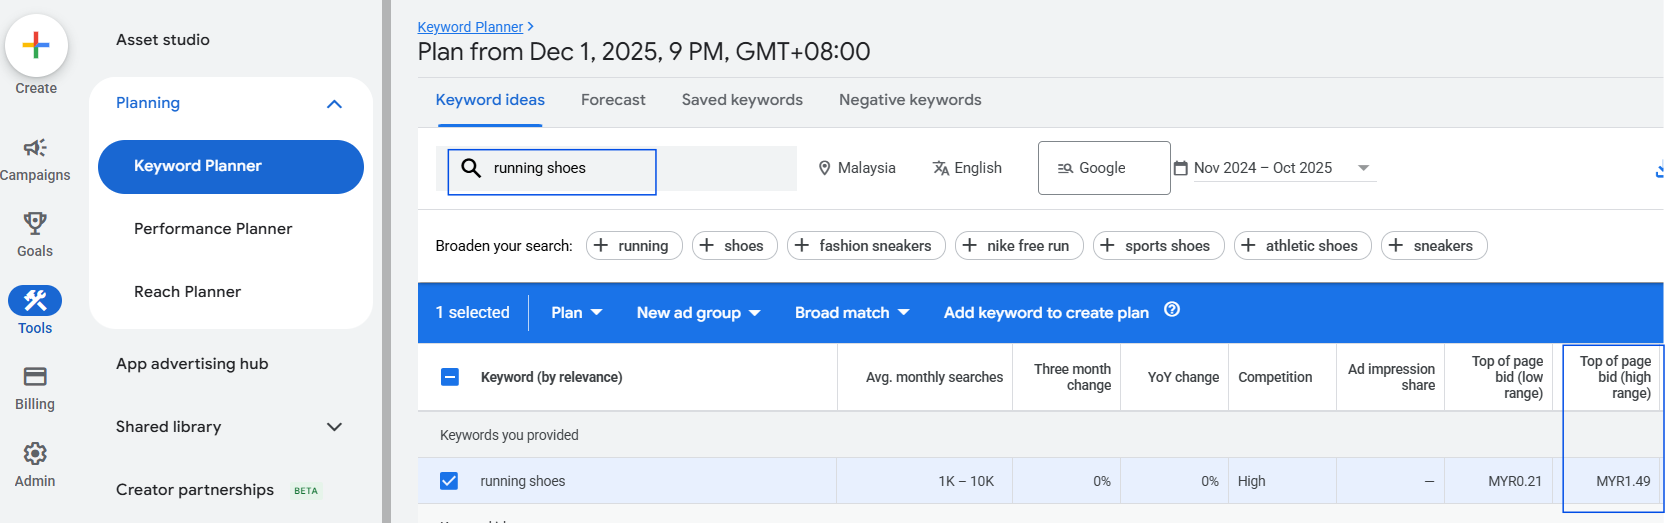Sort by Top of page bid low range

tap(1507, 377)
